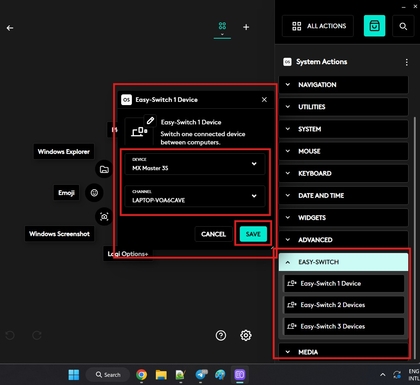Close the Easy-Switch 1 Device dialog
The width and height of the screenshot is (420, 385).
(264, 100)
